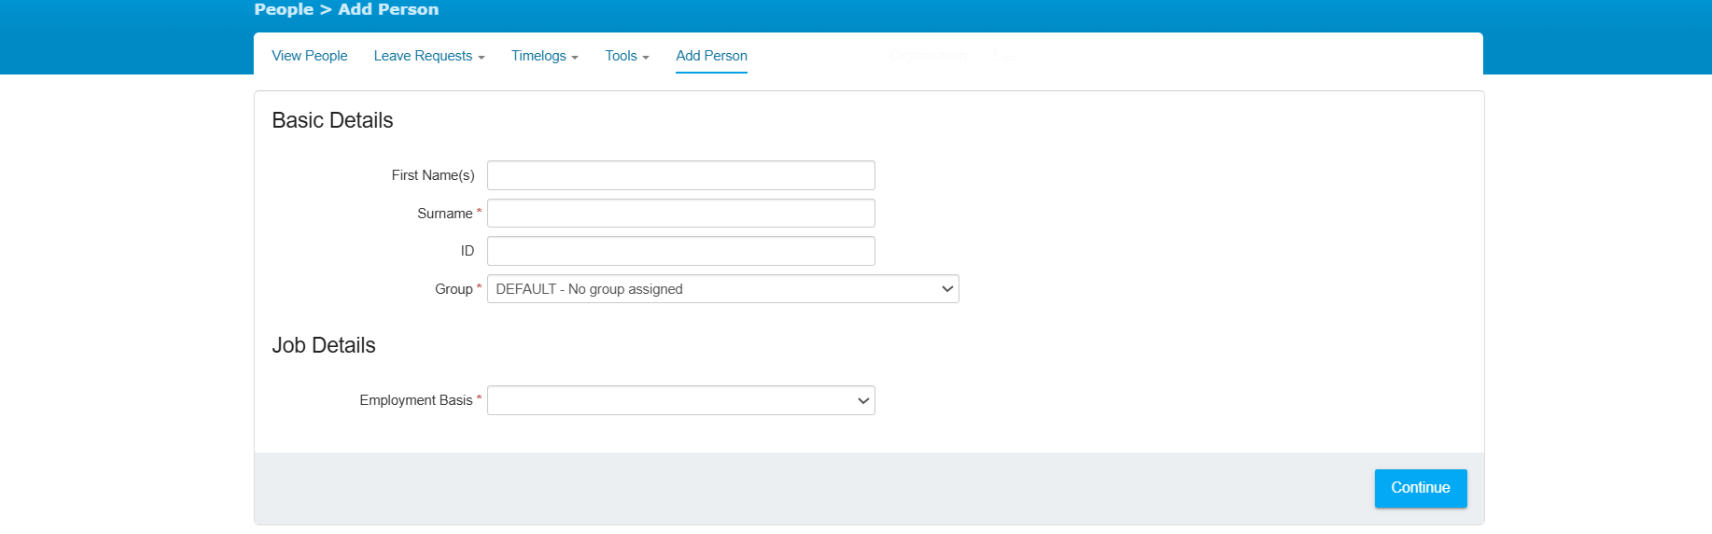The width and height of the screenshot is (1712, 534).
Task: Click into the ID field
Action: tap(680, 251)
